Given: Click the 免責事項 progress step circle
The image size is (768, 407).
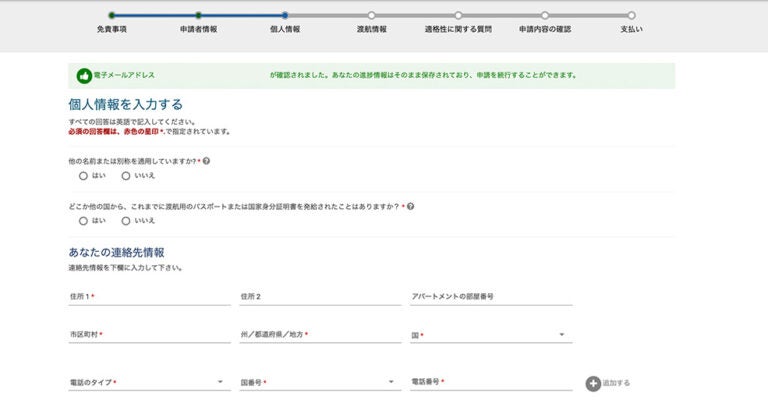Looking at the screenshot, I should pos(112,15).
